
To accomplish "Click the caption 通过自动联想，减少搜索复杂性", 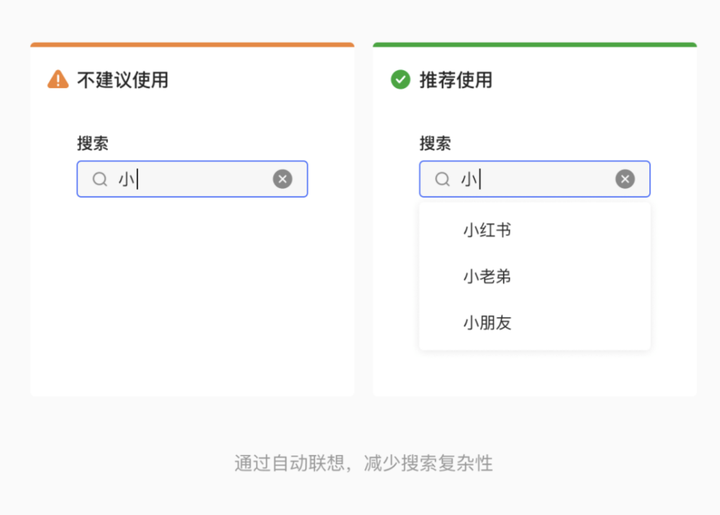I will click(364, 463).
